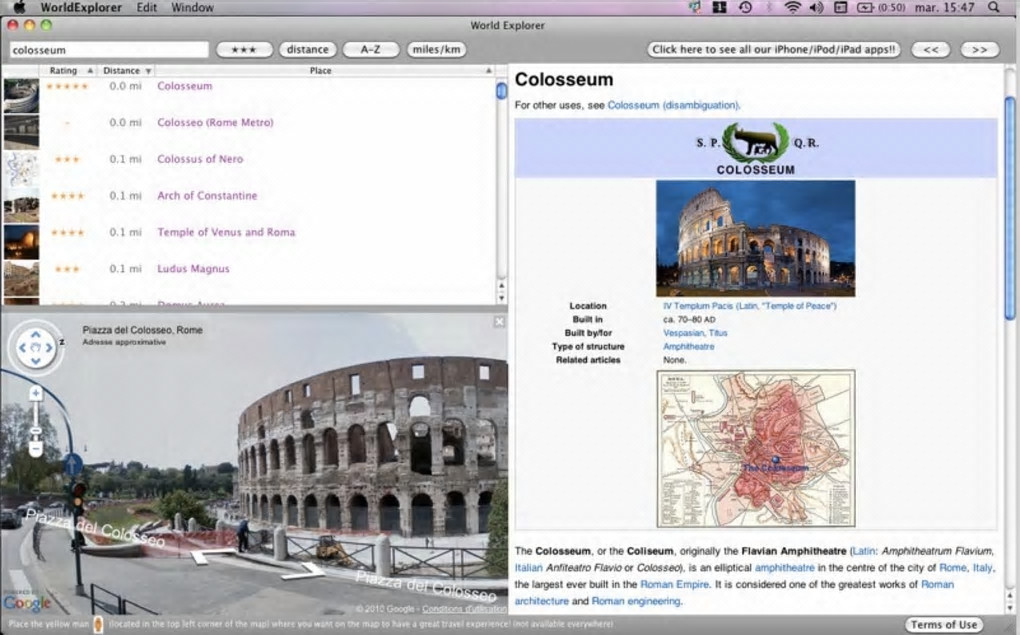Select Colossus of Nero in results
Viewport: 1020px width, 635px height.
(x=200, y=159)
